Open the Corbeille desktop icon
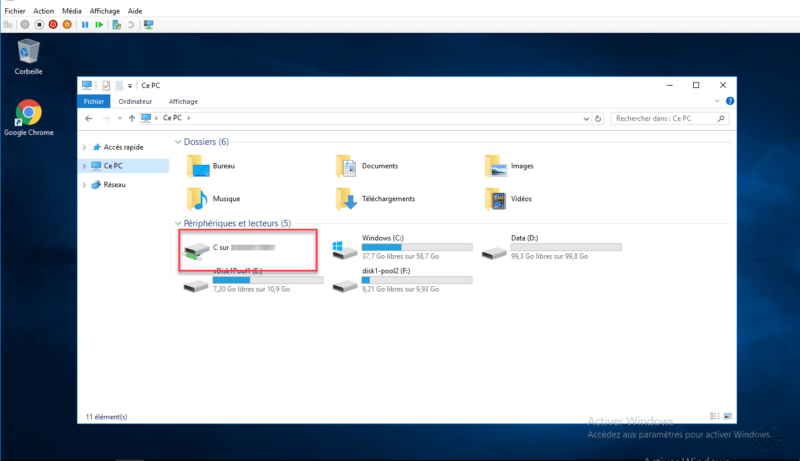Image resolution: width=800 pixels, height=461 pixels. 28,57
